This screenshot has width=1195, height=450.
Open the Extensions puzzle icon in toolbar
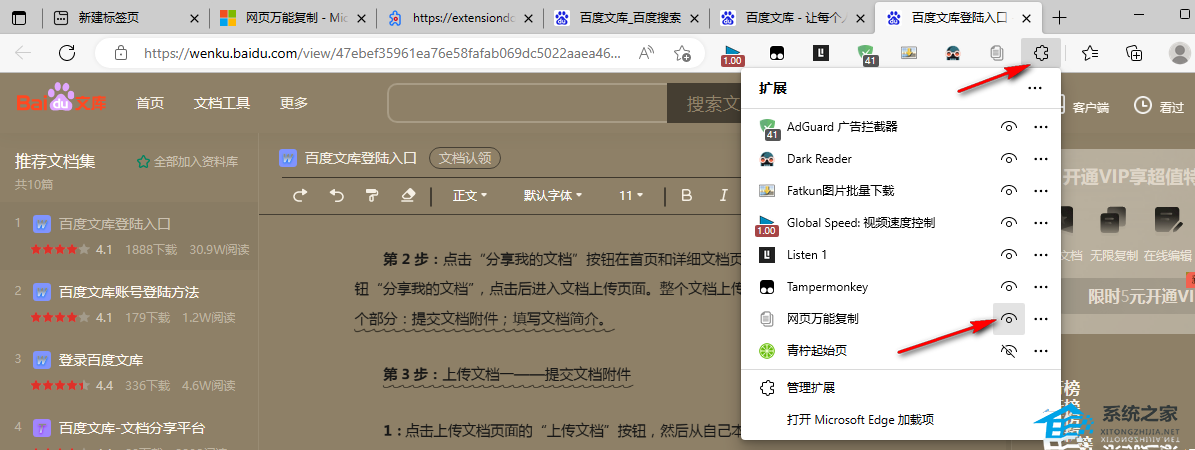(1040, 53)
